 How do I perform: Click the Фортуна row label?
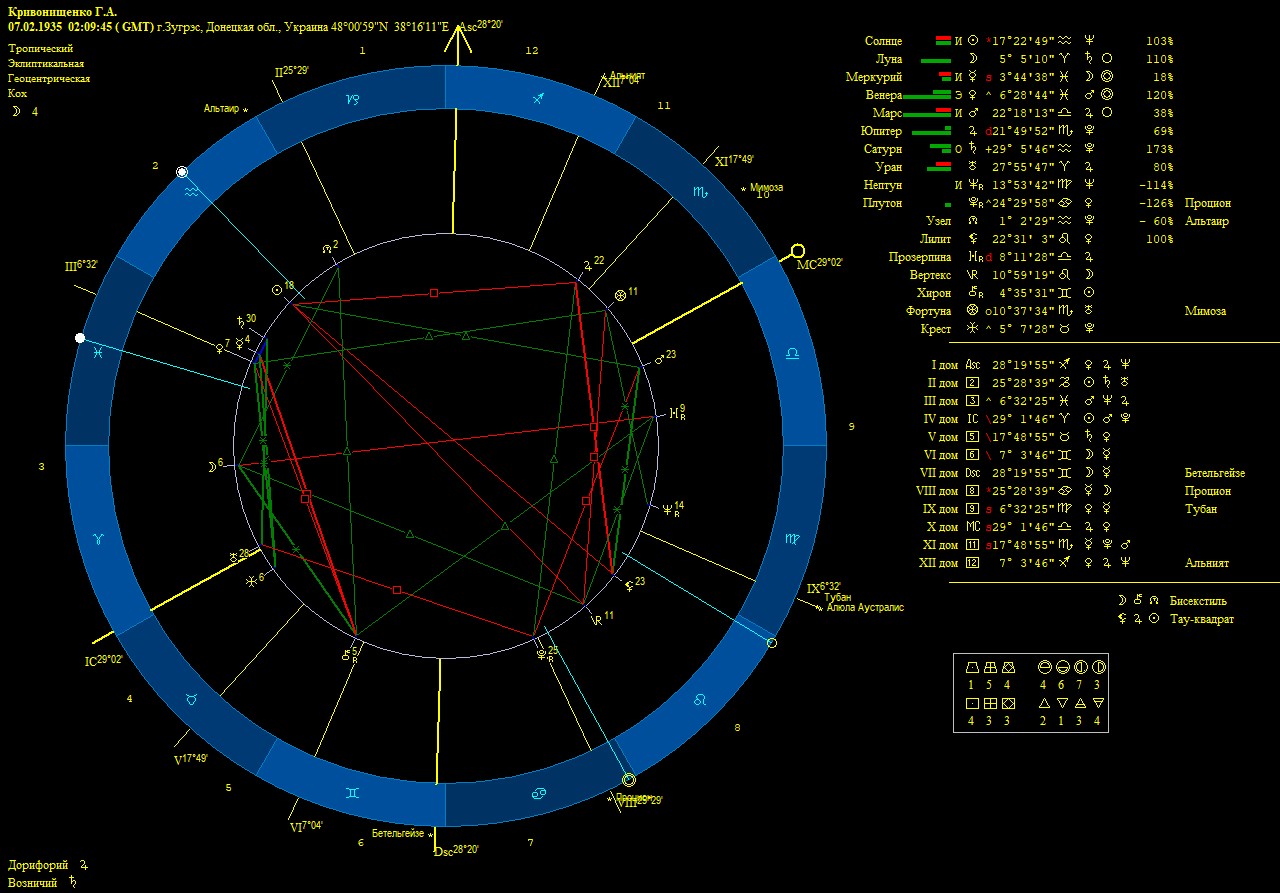point(928,311)
